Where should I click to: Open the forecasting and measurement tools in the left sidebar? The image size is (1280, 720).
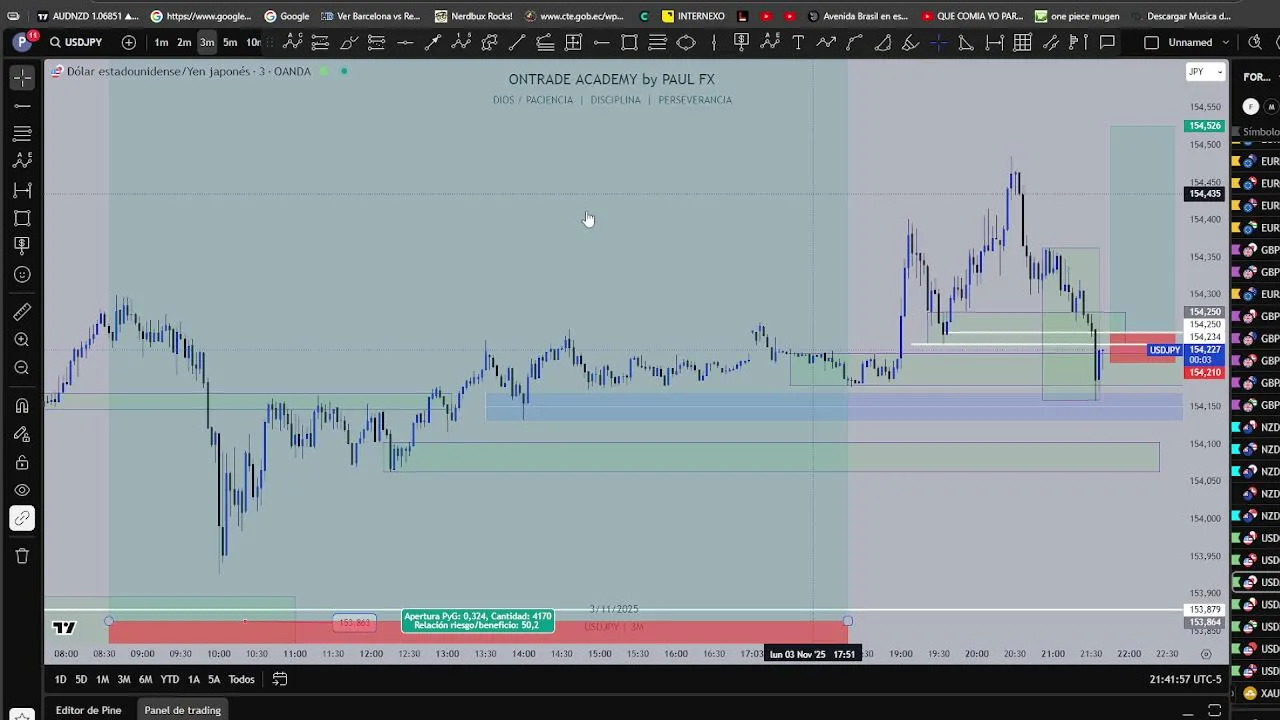tap(22, 190)
